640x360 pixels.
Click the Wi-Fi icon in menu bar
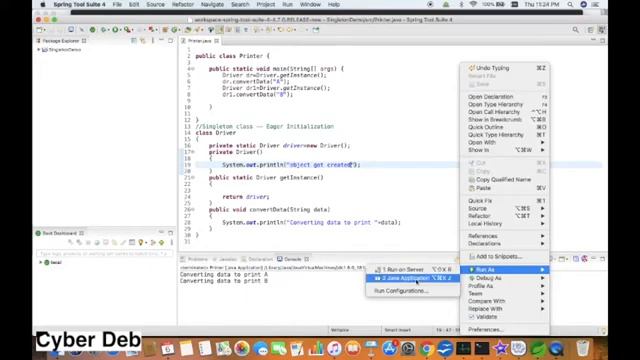pos(473,4)
